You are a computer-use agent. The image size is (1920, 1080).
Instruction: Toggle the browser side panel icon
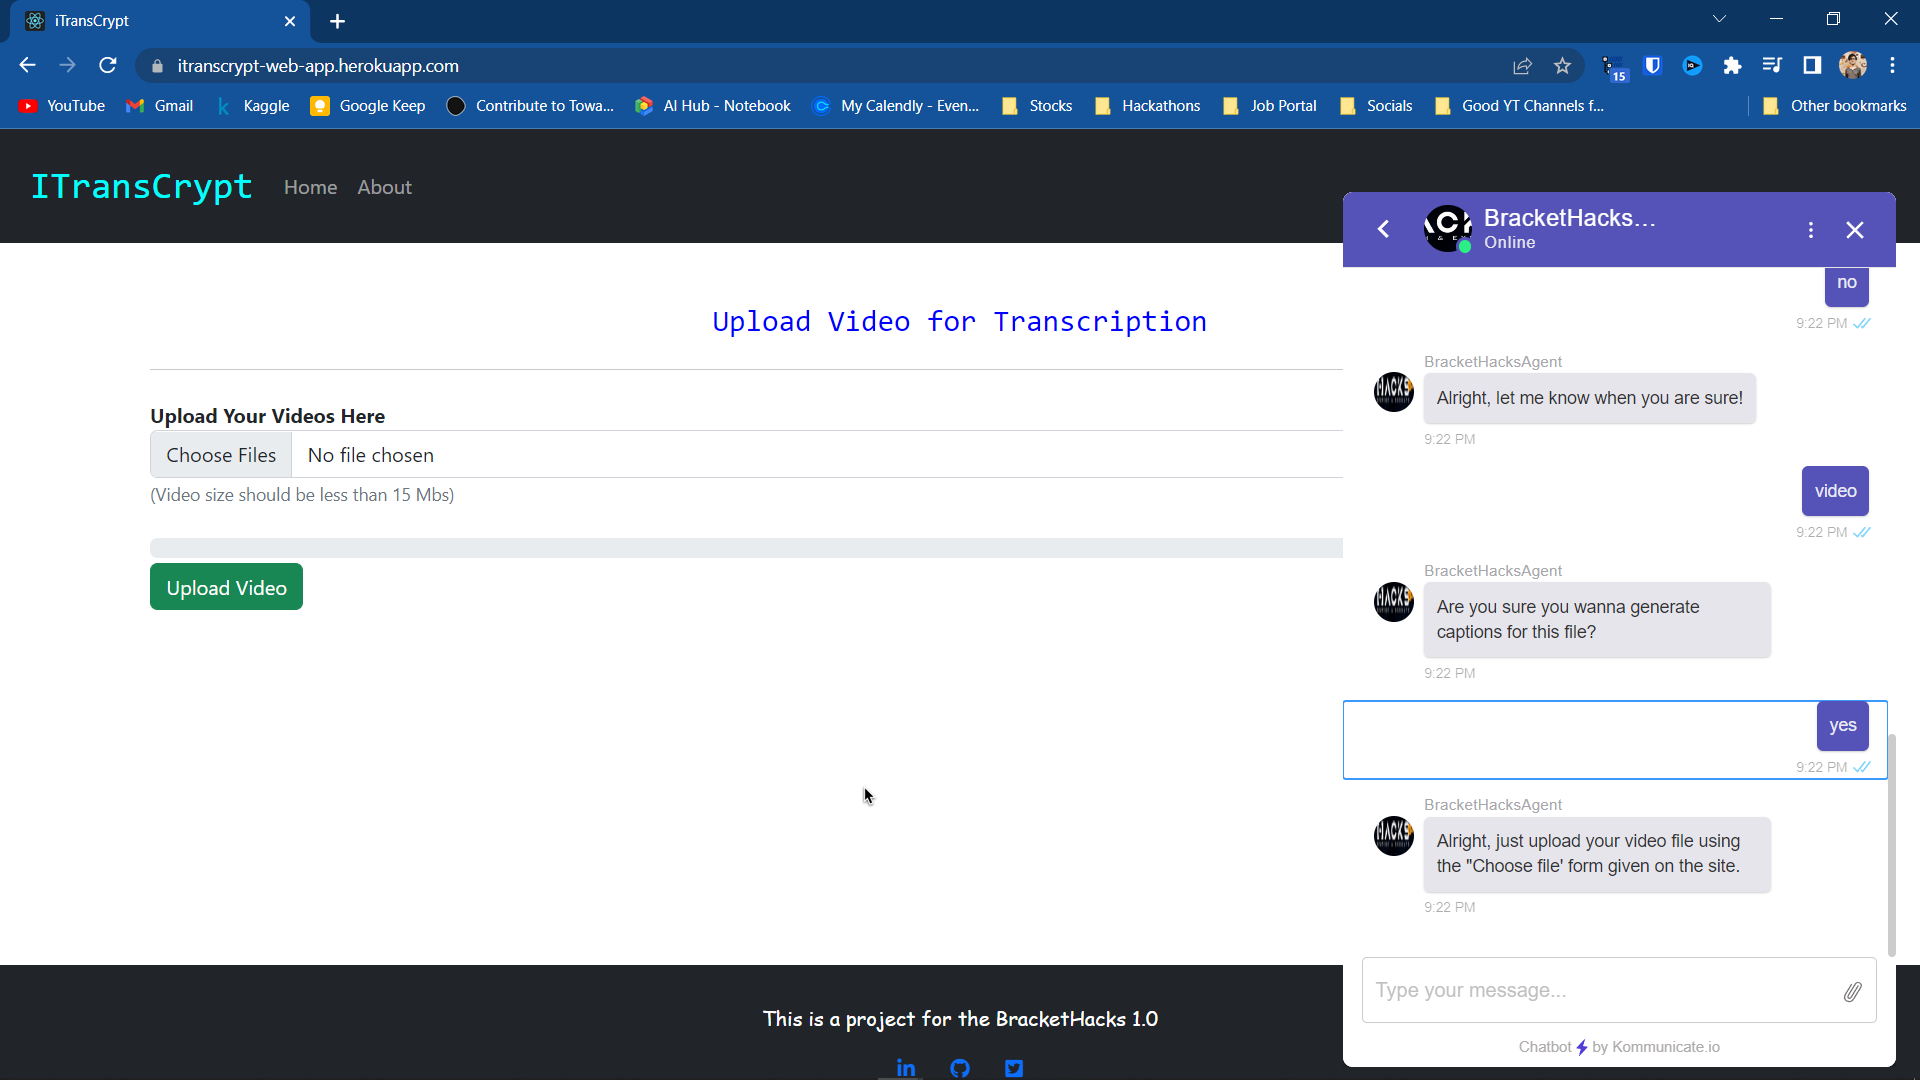pos(1811,66)
